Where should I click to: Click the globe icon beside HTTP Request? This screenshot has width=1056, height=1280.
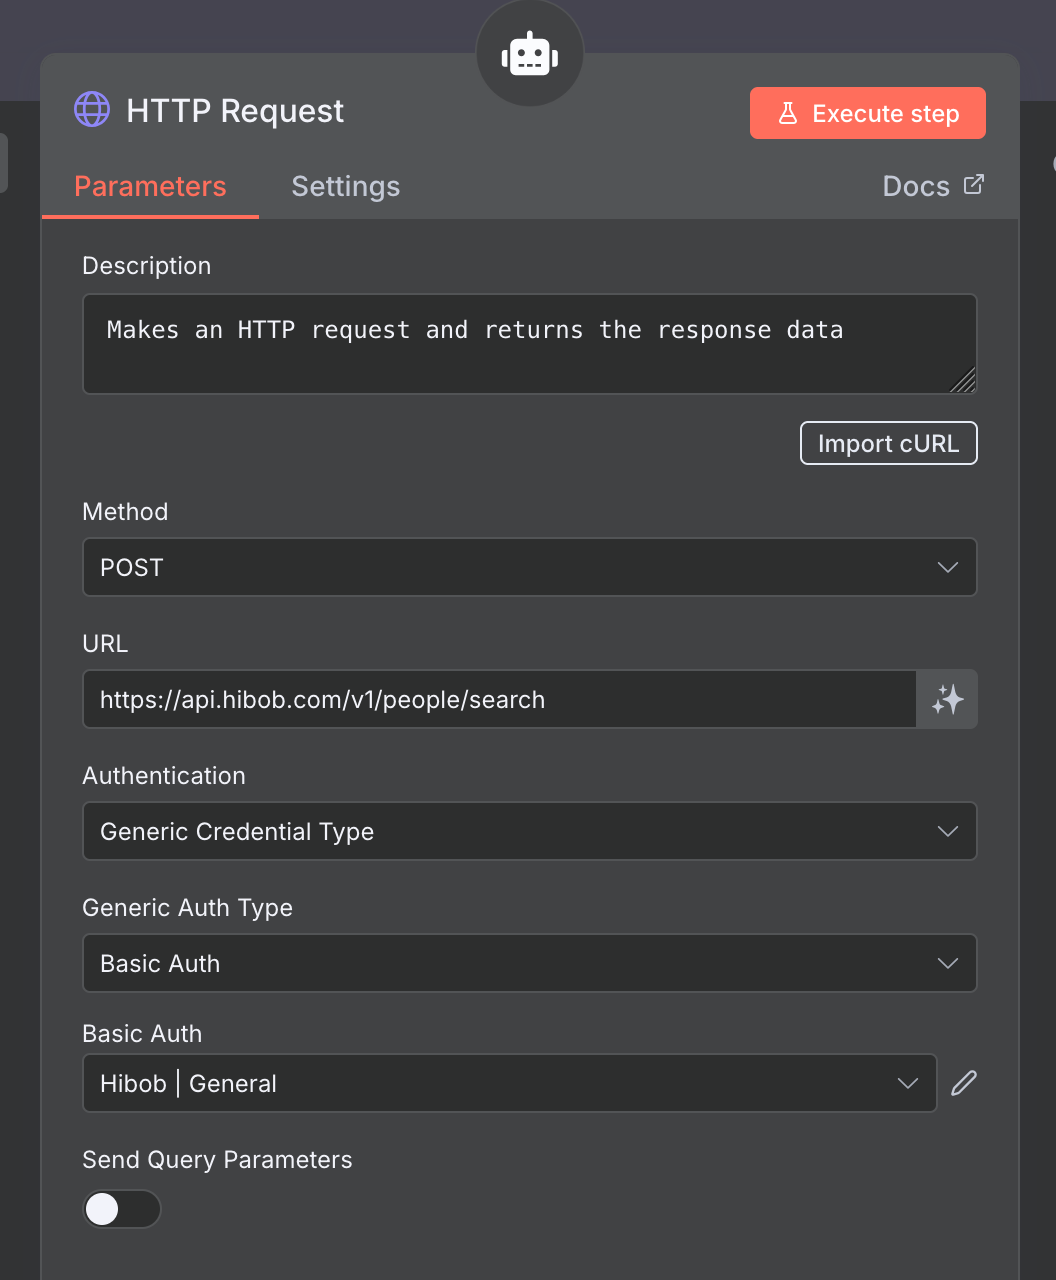click(92, 110)
